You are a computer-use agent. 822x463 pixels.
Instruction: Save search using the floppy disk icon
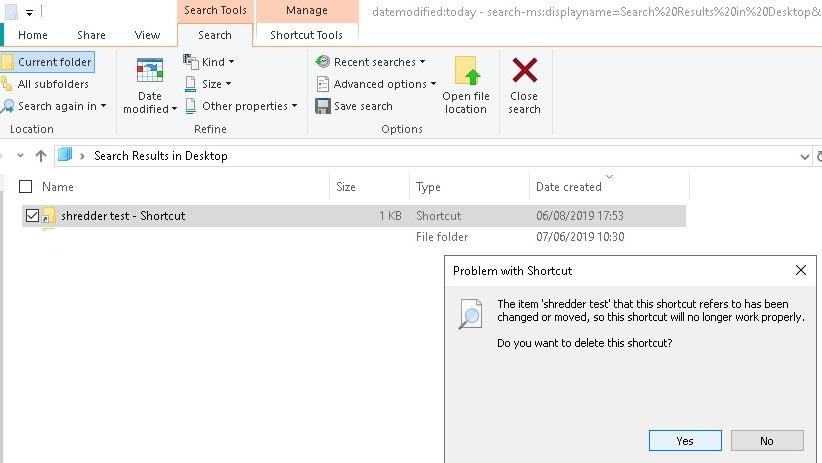pos(323,106)
